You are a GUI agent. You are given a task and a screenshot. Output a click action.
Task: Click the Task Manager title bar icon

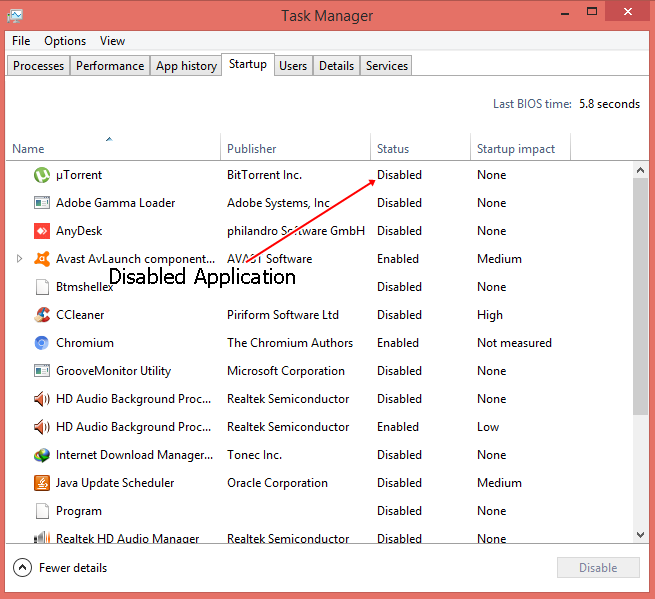[x=15, y=16]
